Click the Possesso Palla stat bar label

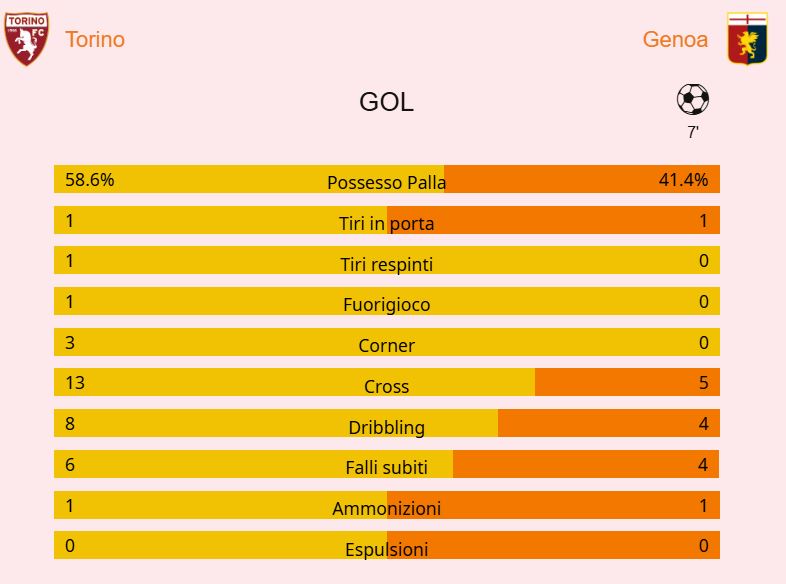tap(386, 182)
